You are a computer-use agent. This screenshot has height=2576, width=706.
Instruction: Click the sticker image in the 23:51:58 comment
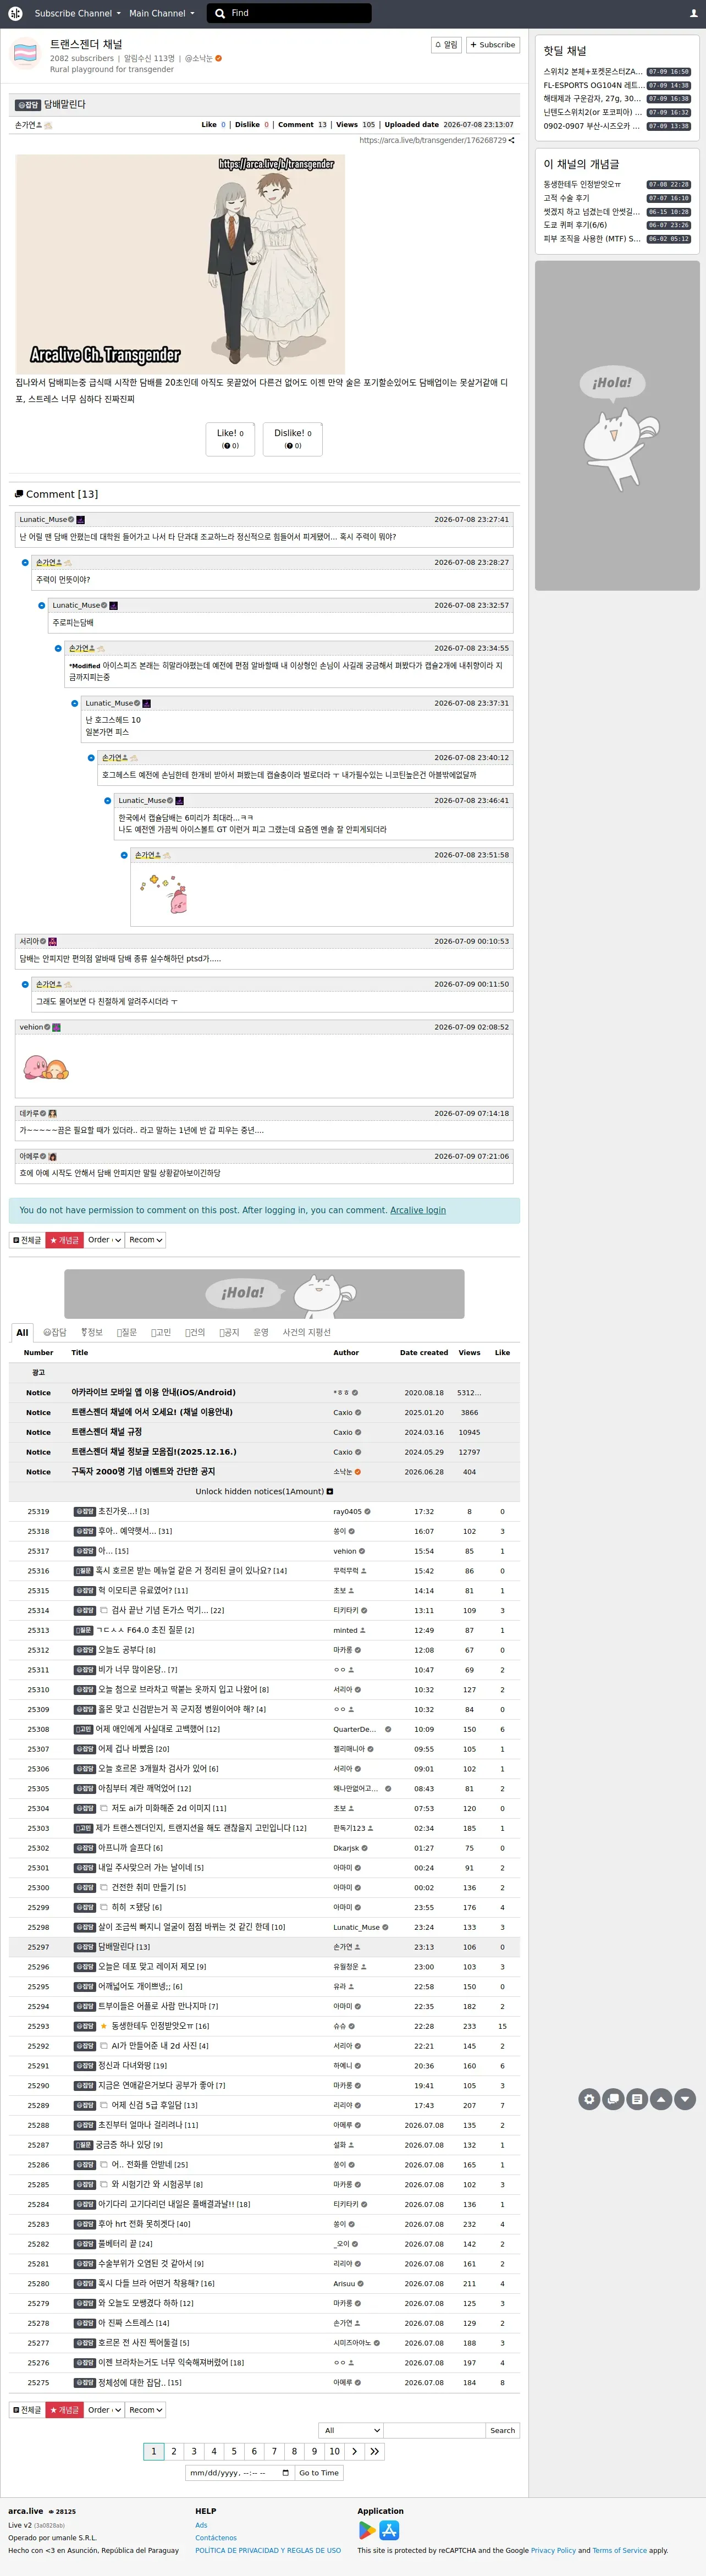[164, 894]
